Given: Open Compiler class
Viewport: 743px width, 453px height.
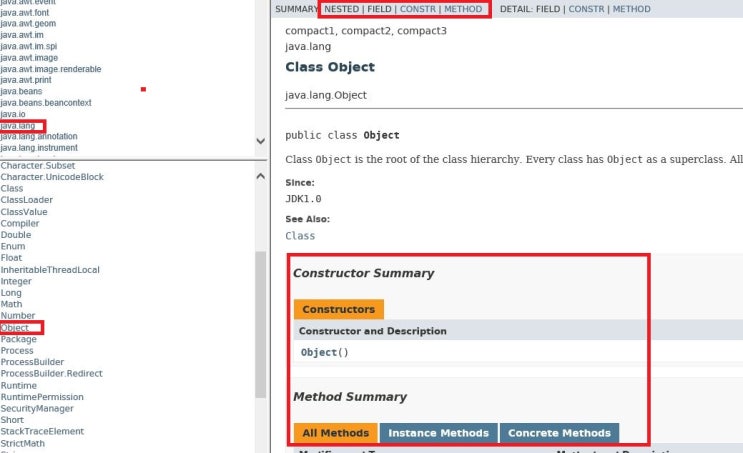Looking at the screenshot, I should pyautogui.click(x=19, y=224).
